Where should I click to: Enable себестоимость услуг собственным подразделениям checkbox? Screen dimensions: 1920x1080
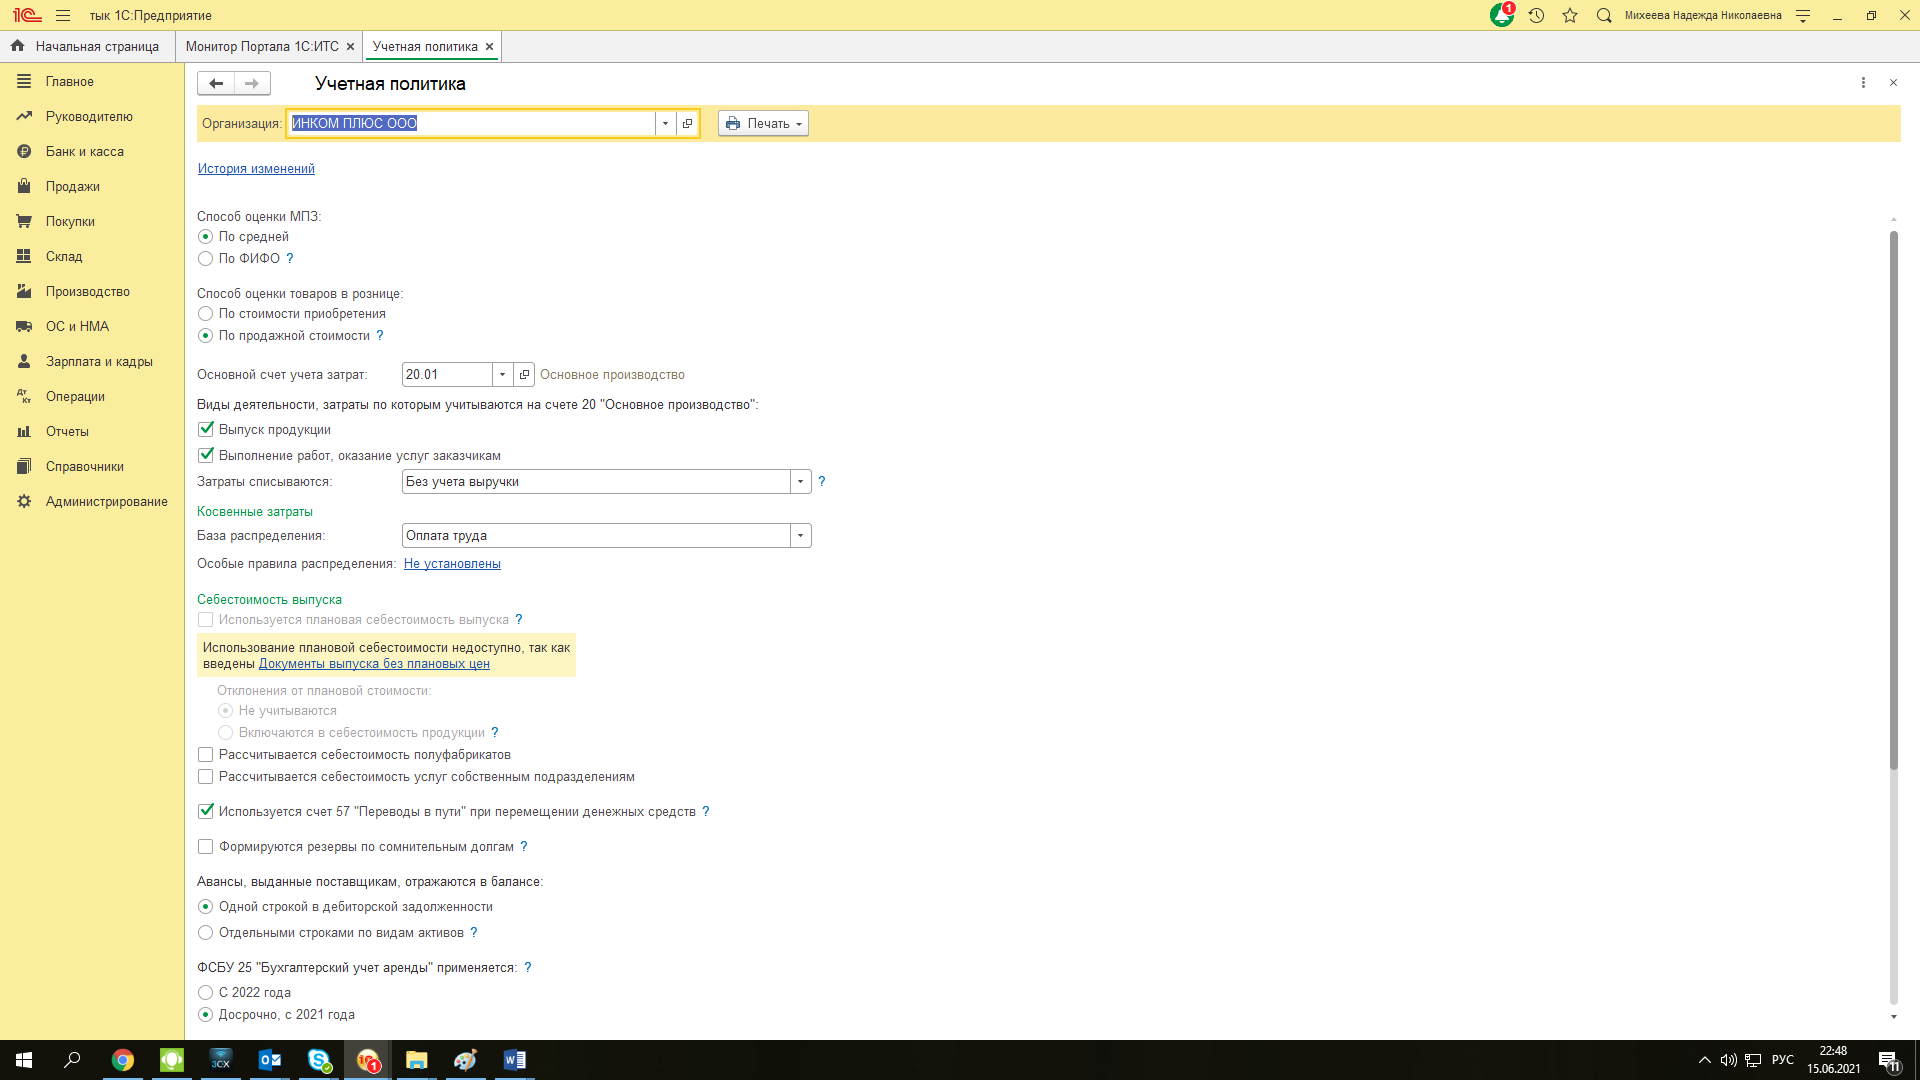[x=205, y=776]
